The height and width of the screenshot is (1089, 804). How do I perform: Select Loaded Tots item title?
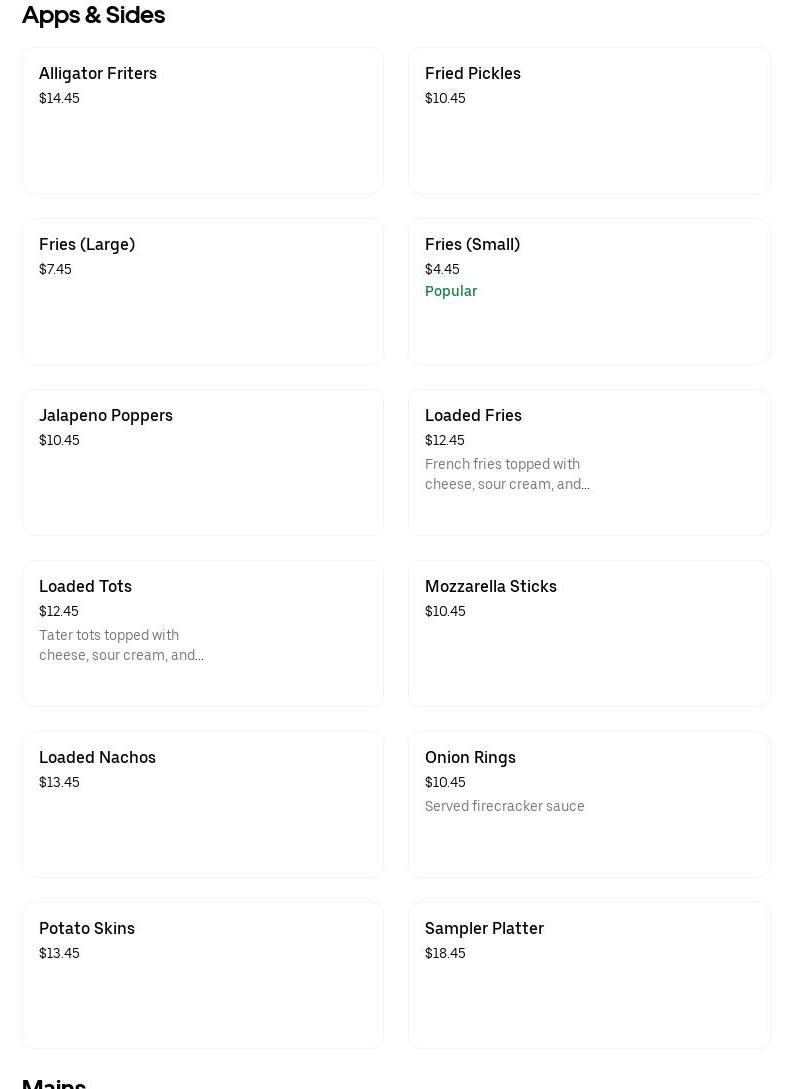coord(85,586)
